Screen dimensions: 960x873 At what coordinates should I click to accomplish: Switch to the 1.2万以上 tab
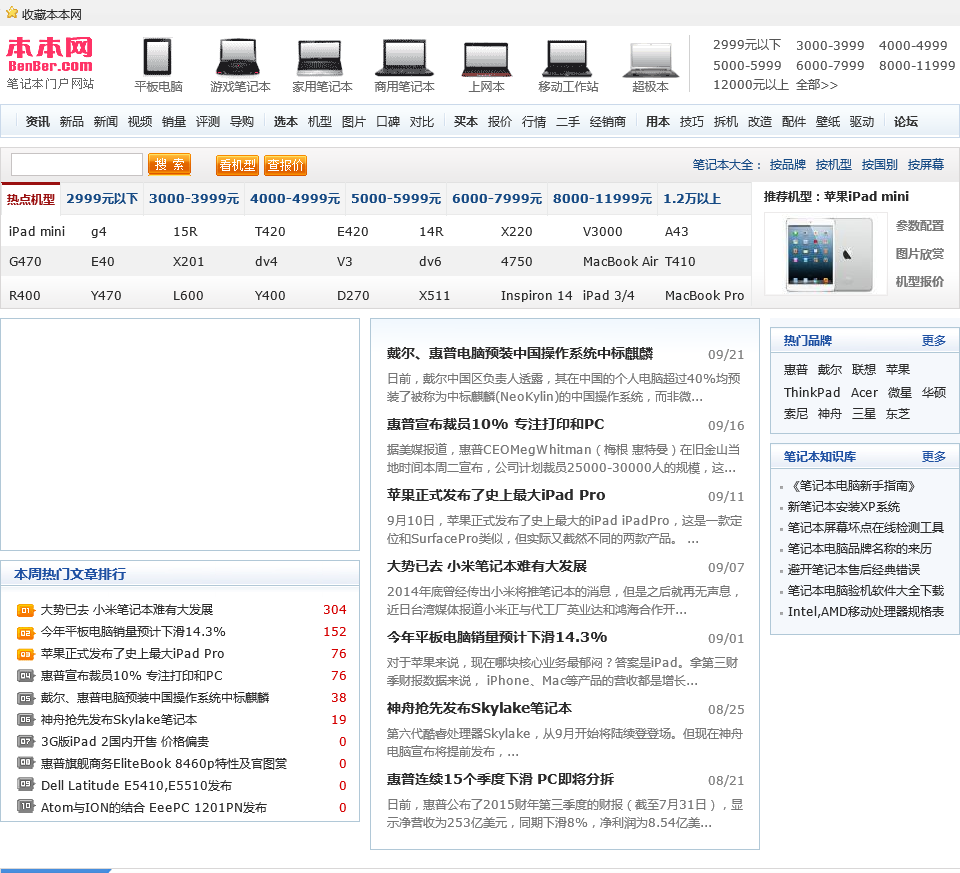[692, 199]
